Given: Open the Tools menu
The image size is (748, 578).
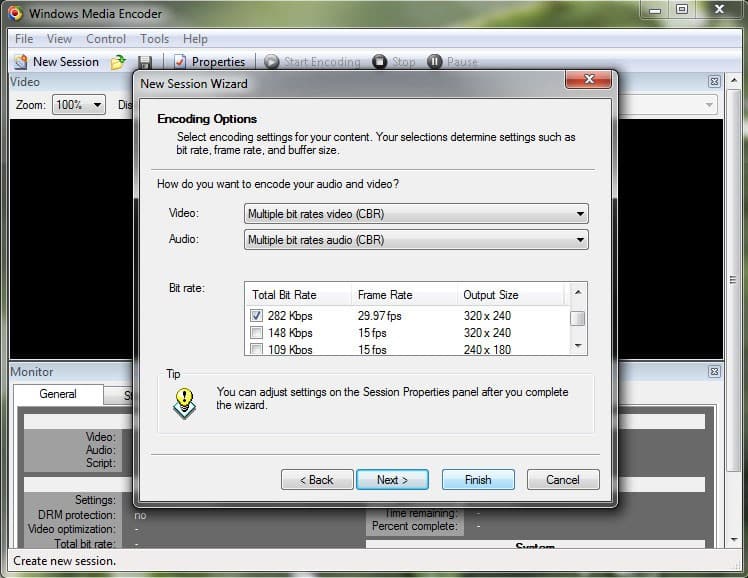Looking at the screenshot, I should (x=154, y=39).
